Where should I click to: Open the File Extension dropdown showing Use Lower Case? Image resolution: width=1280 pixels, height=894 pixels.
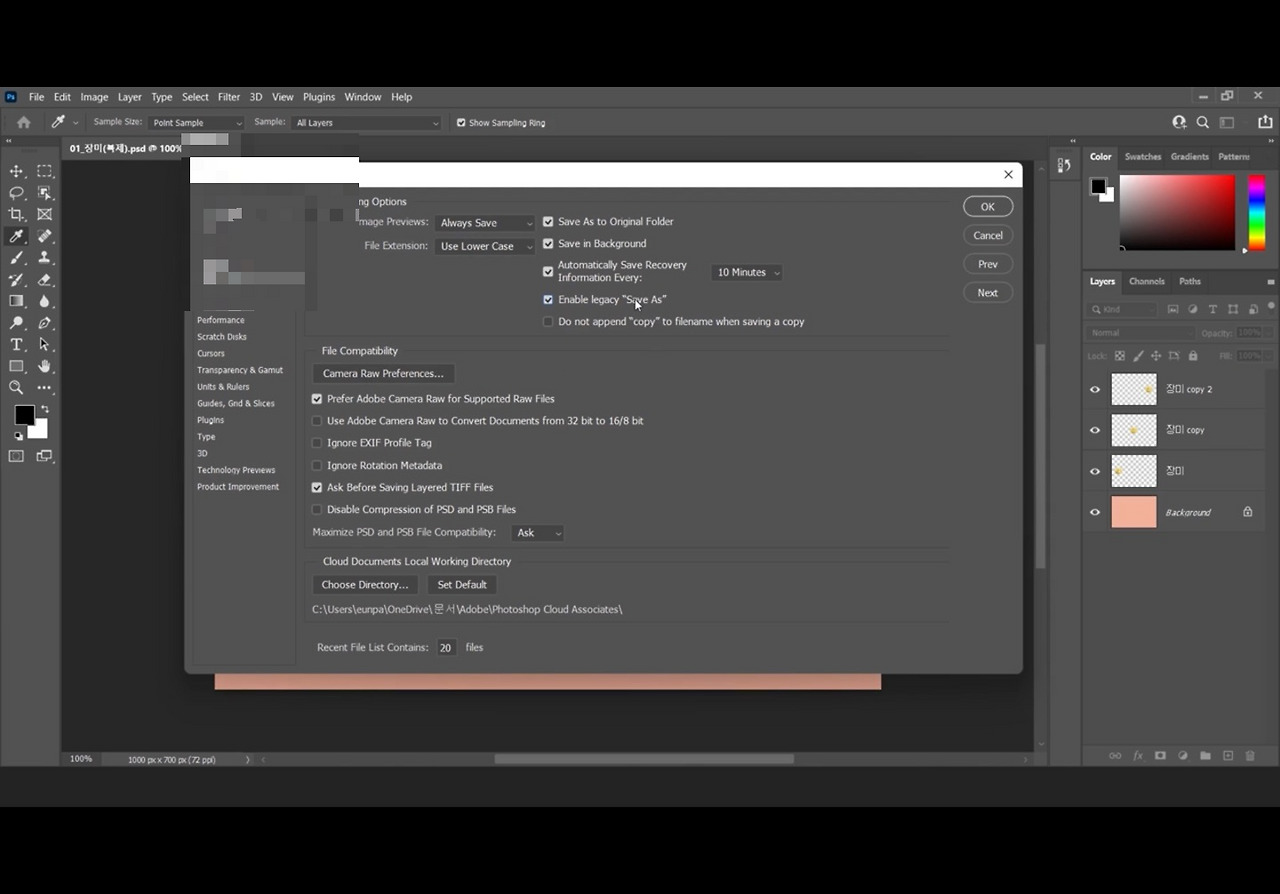click(x=486, y=246)
